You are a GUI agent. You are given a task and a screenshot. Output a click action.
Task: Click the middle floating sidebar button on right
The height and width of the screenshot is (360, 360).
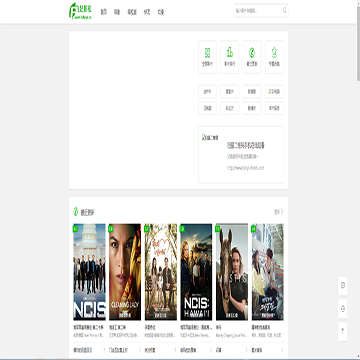[x=343, y=309]
